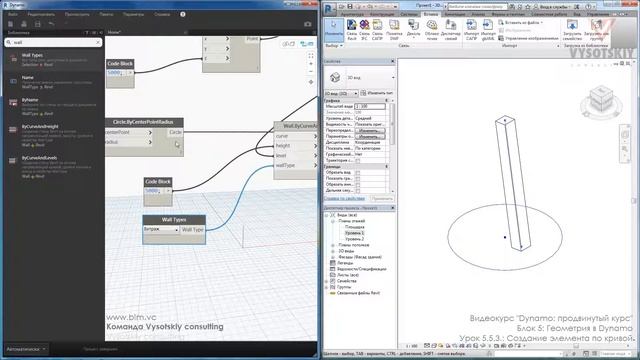The height and width of the screenshot is (360, 640).
Task: Click the view scale input field in Properties
Action: tap(370, 106)
